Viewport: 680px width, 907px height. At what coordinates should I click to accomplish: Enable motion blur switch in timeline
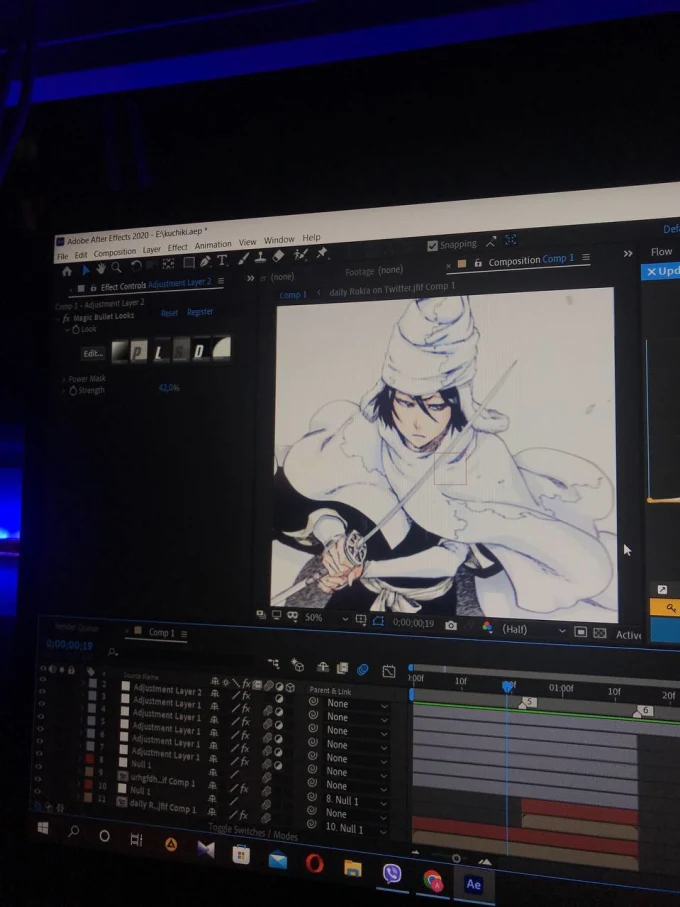[x=362, y=668]
